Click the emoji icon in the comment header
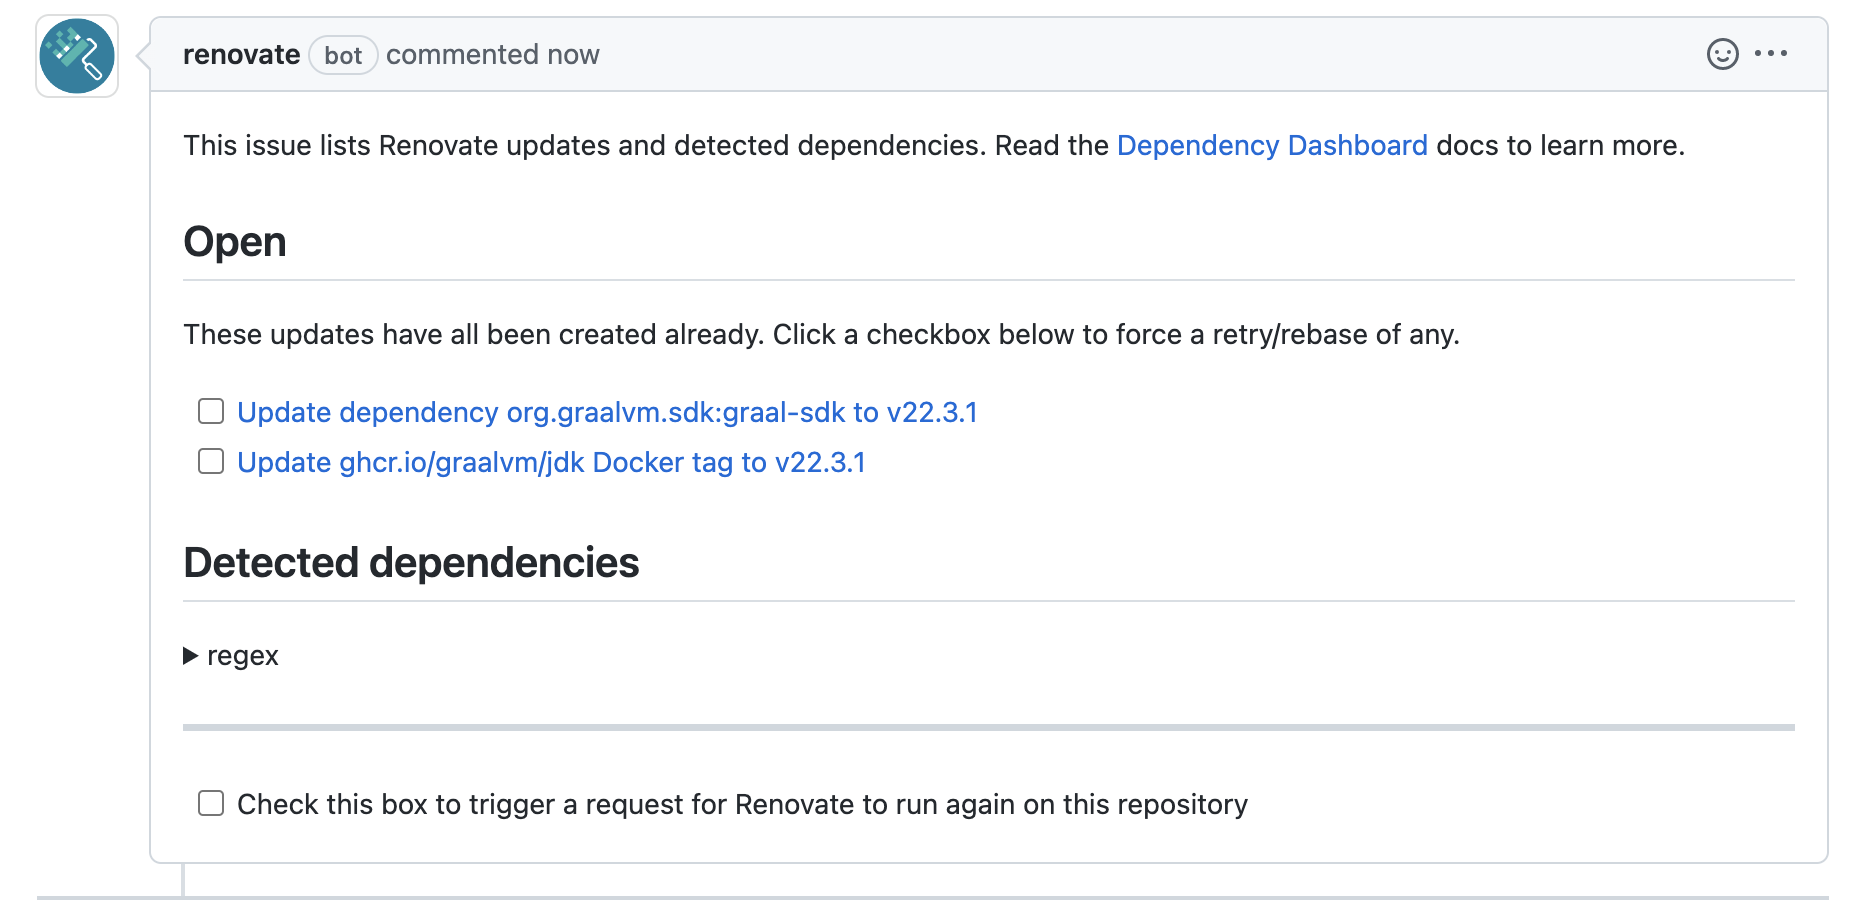 point(1722,55)
